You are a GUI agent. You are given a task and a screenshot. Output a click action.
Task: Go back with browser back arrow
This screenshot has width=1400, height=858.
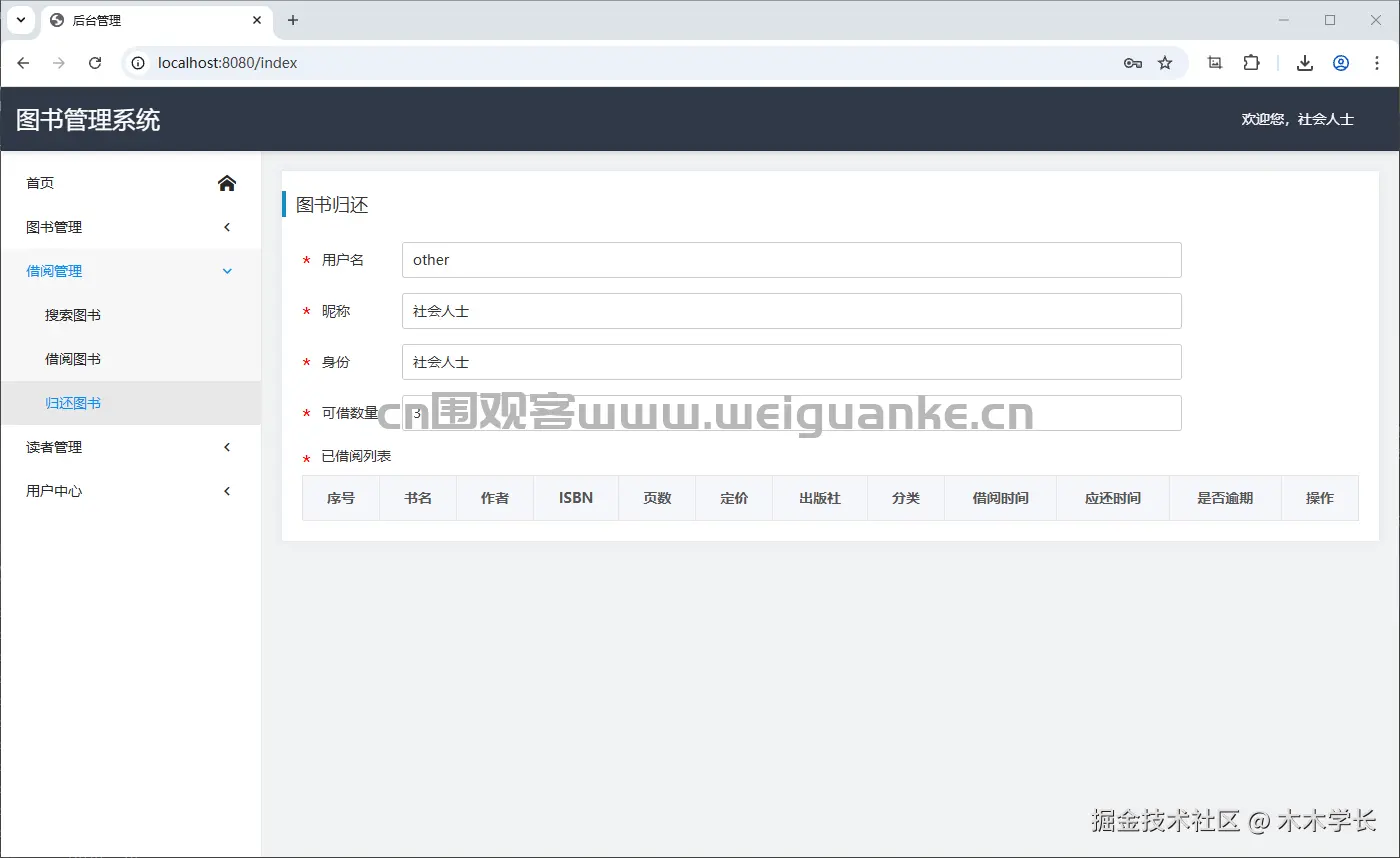[x=23, y=63]
